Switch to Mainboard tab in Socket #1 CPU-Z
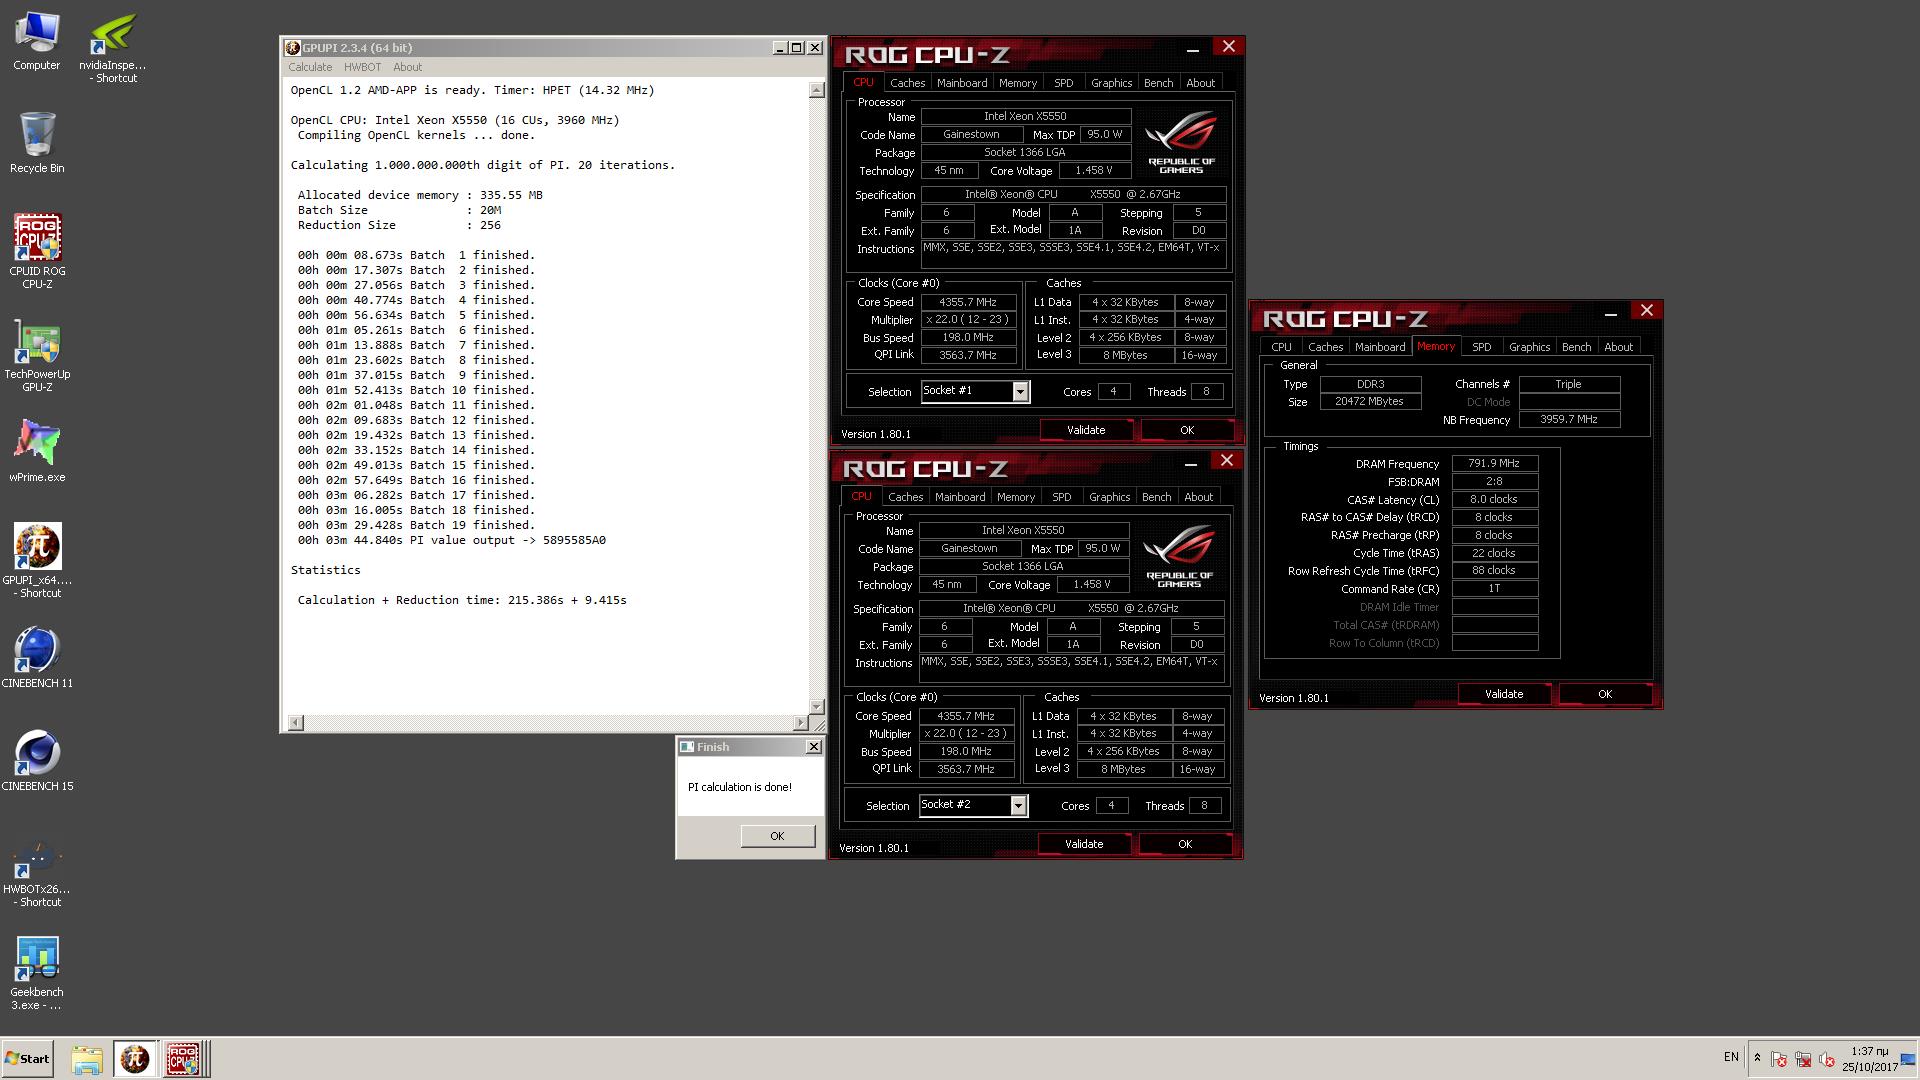Viewport: 1920px width, 1080px height. click(962, 83)
